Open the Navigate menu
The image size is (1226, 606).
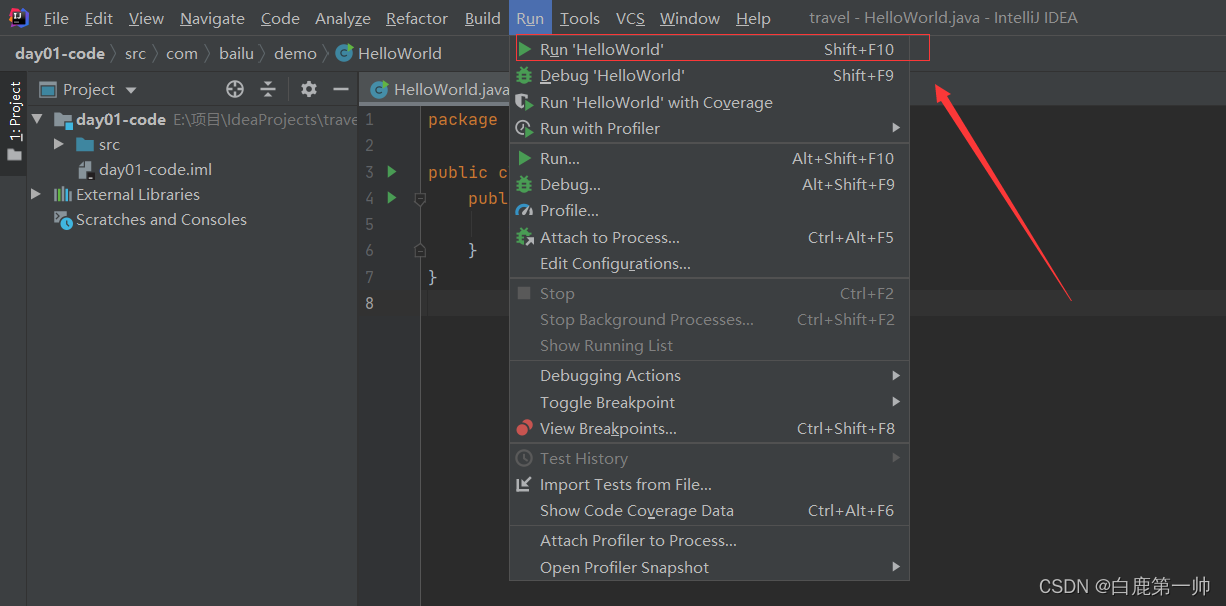(x=212, y=18)
